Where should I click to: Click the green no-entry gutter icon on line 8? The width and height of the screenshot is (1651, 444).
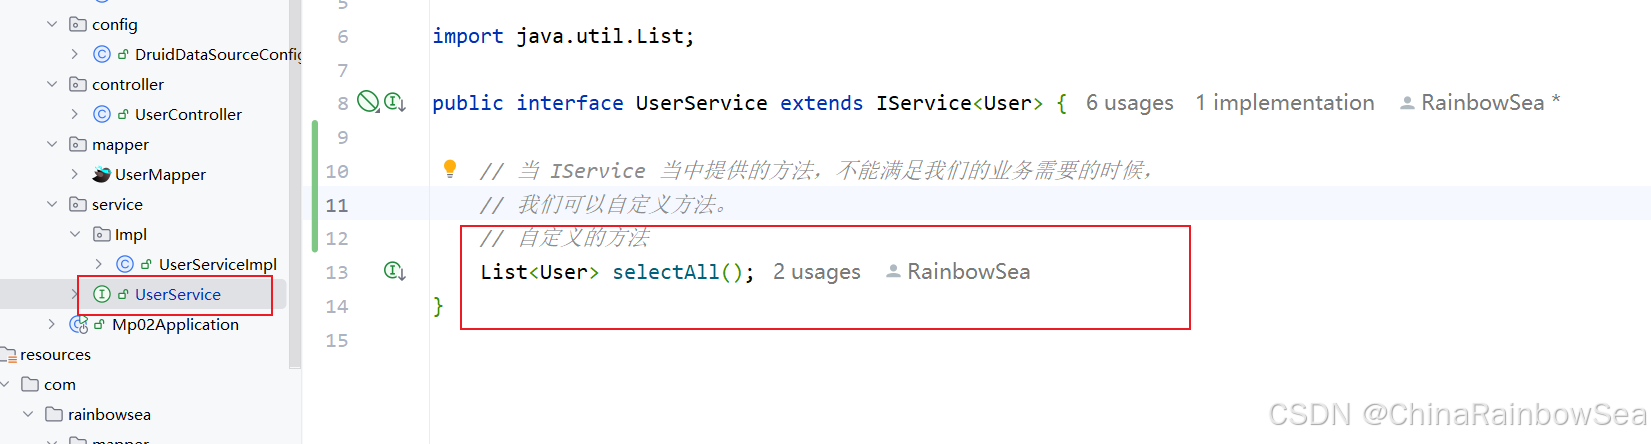(368, 101)
